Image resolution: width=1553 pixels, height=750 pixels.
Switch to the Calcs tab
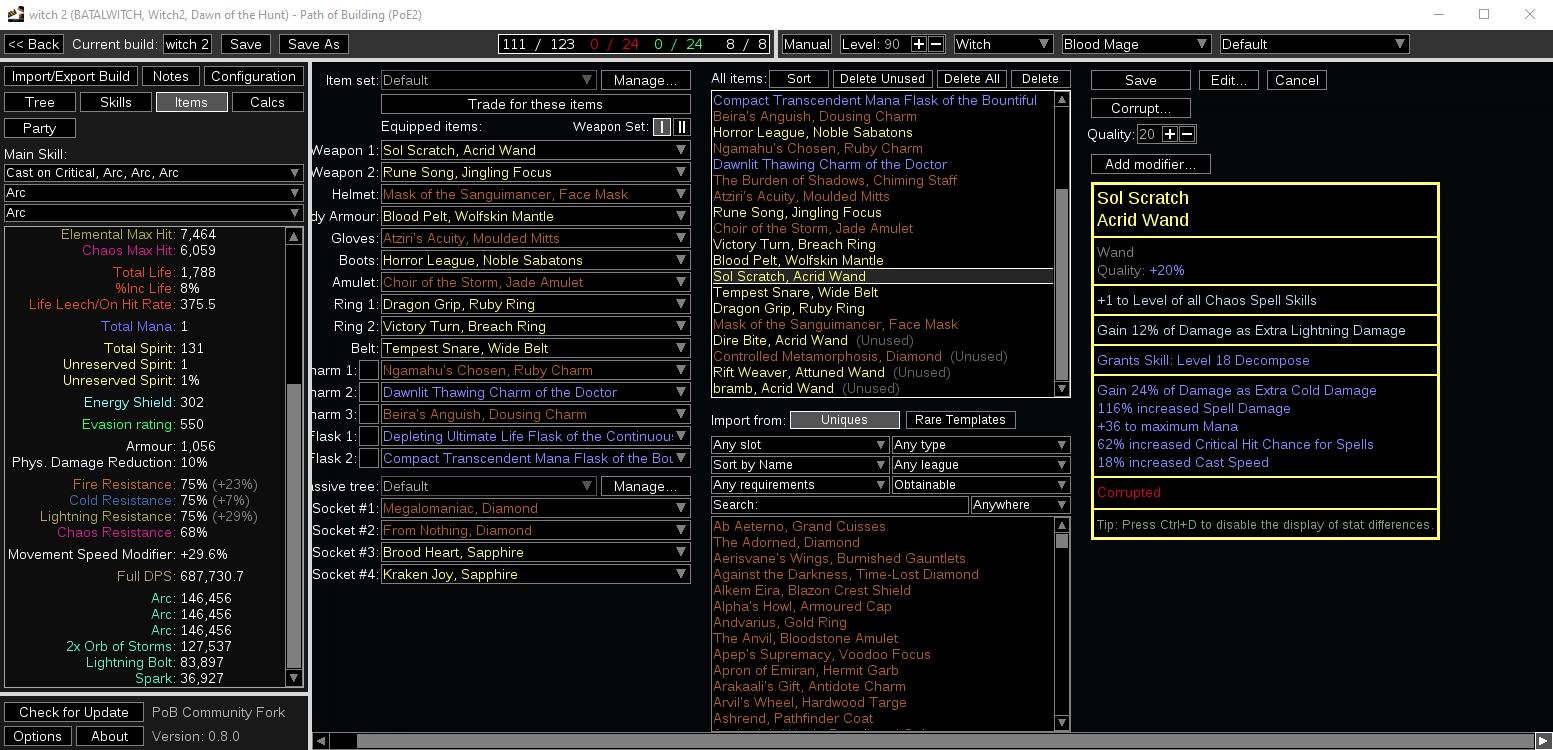(x=268, y=102)
